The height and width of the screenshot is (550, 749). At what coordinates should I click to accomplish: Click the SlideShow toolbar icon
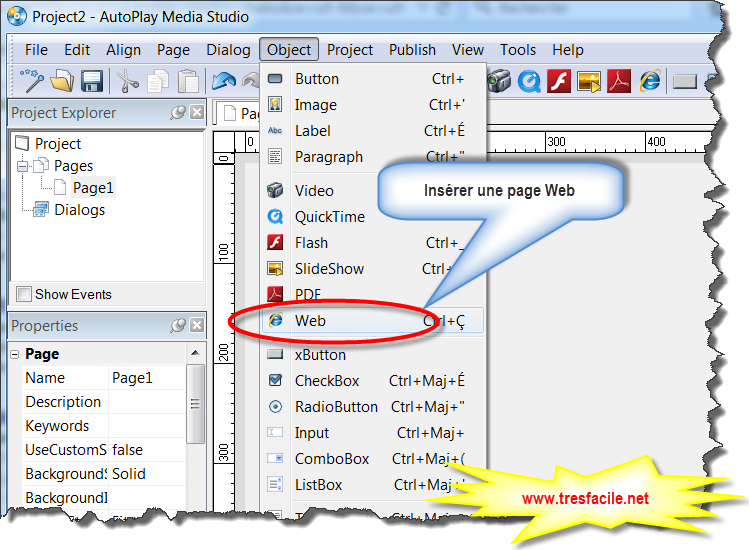click(589, 81)
